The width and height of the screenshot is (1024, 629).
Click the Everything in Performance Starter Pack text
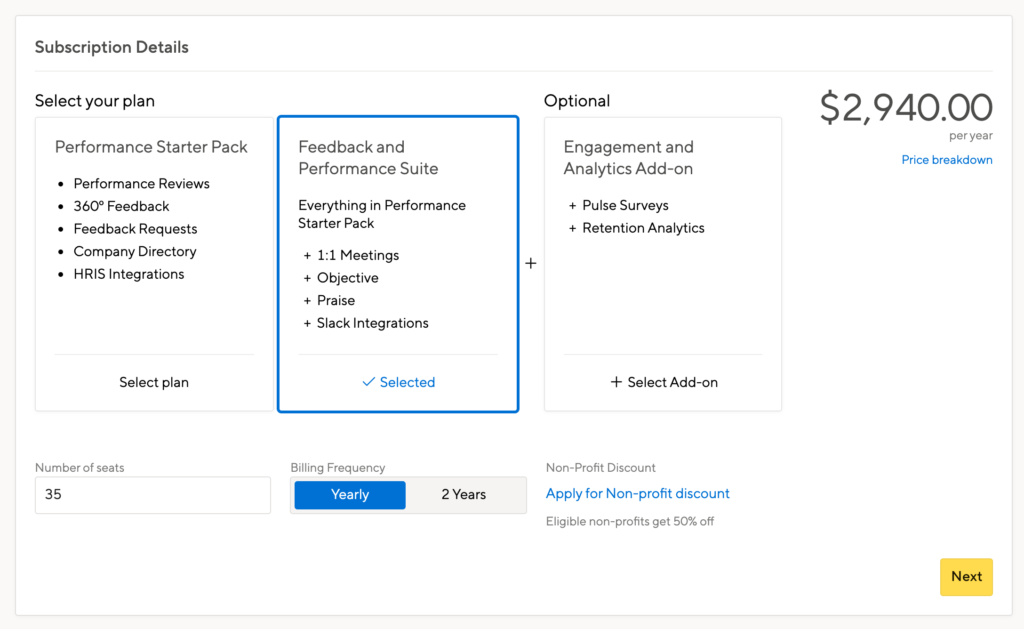coord(382,214)
